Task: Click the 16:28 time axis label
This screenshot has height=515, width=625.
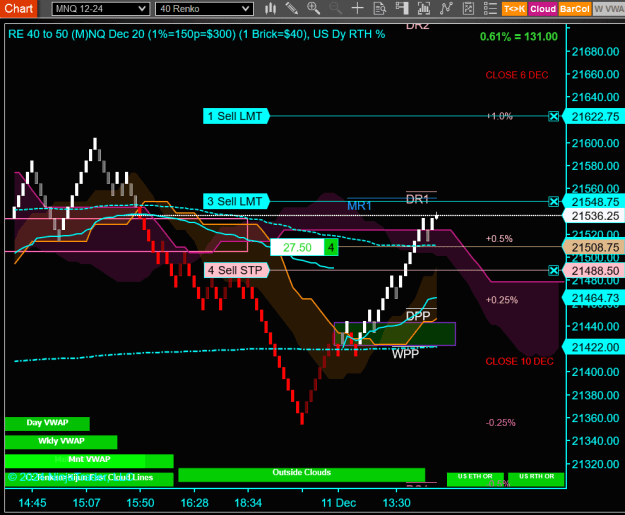Action: tap(195, 503)
